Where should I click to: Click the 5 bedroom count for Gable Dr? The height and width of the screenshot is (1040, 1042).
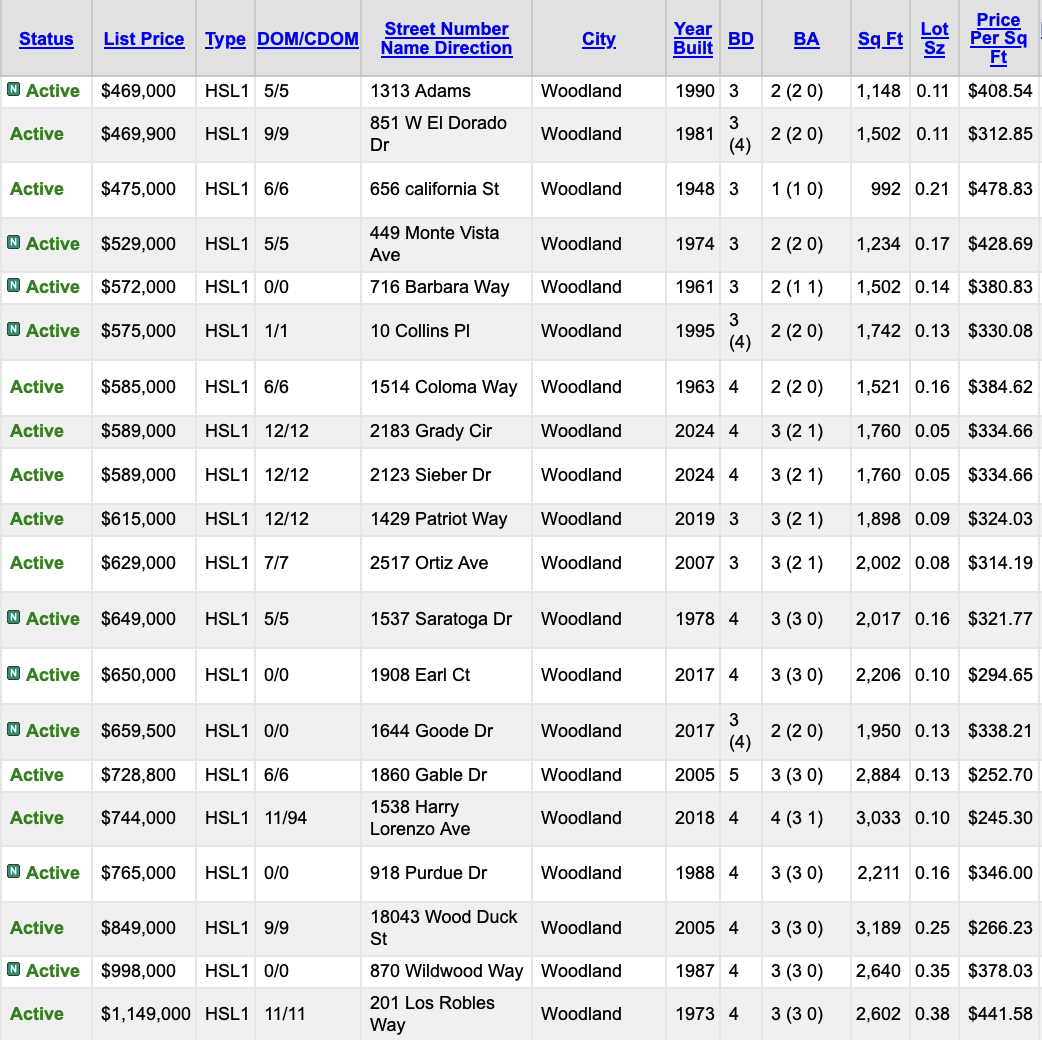pos(734,775)
